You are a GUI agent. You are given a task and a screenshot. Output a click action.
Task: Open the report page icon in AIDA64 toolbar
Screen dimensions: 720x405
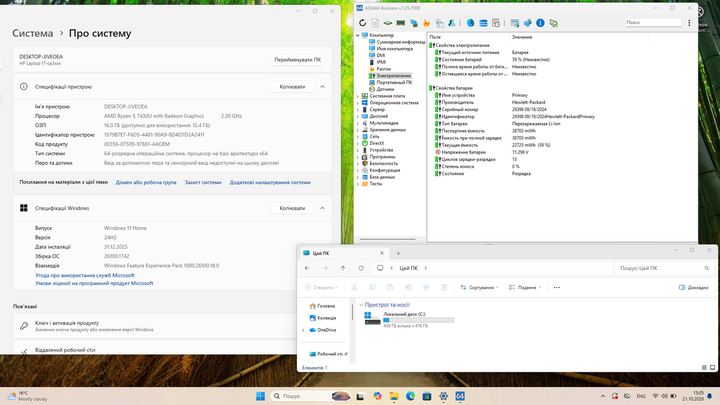click(375, 22)
